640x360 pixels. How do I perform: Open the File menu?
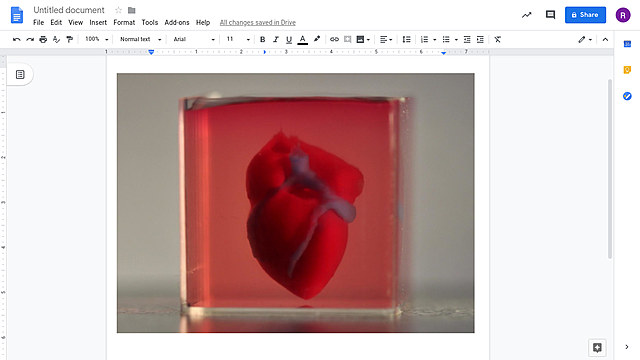(x=38, y=22)
